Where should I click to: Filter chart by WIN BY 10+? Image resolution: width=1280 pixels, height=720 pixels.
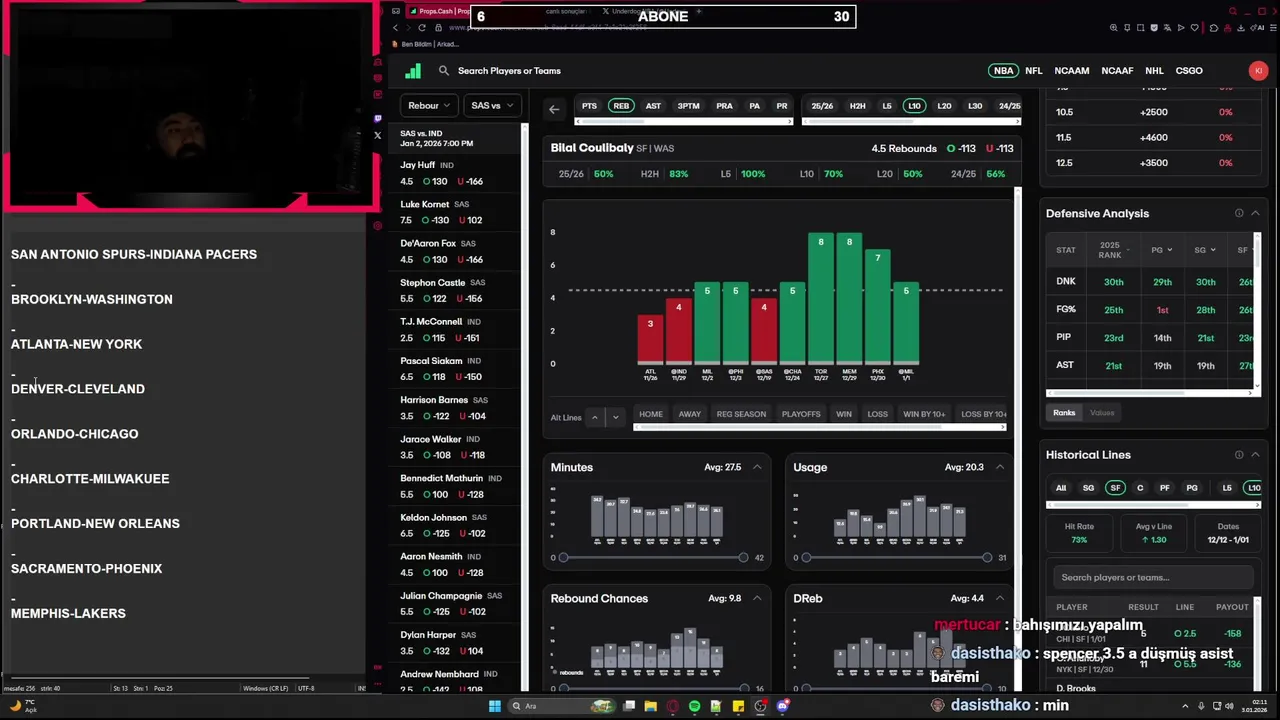[924, 414]
